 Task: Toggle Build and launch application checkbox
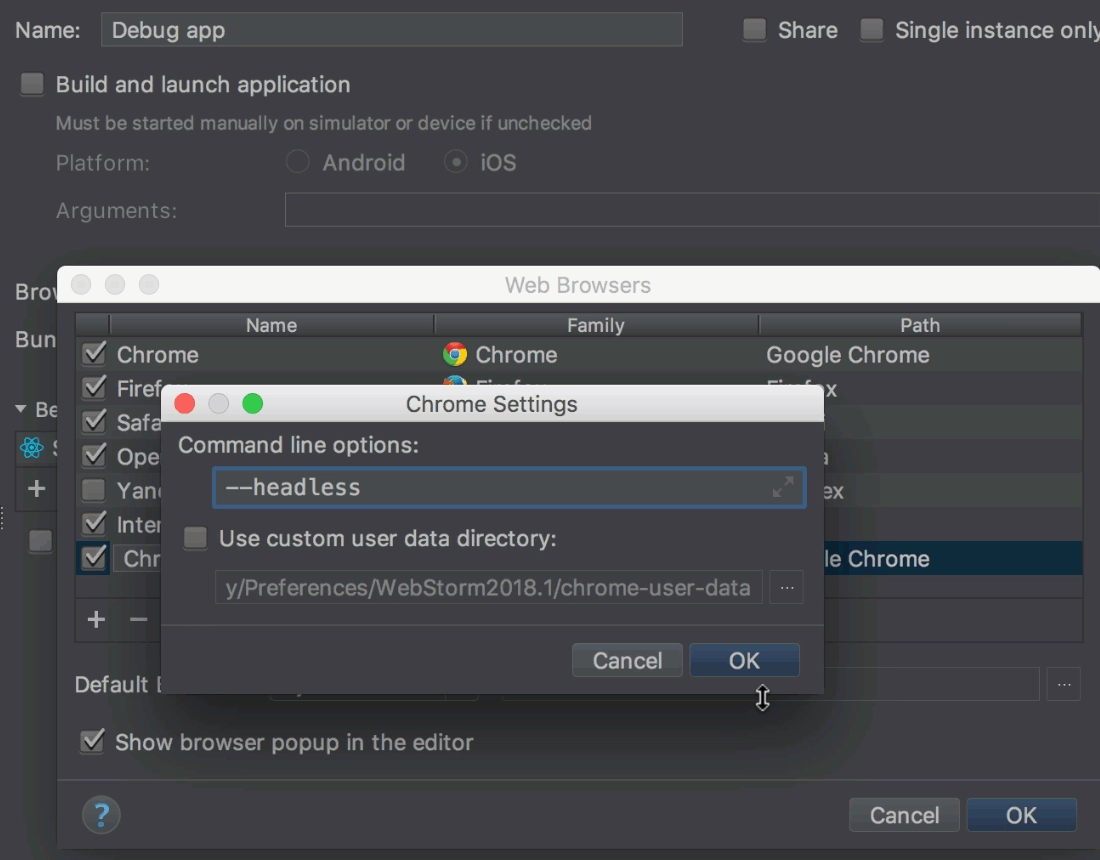[x=32, y=84]
